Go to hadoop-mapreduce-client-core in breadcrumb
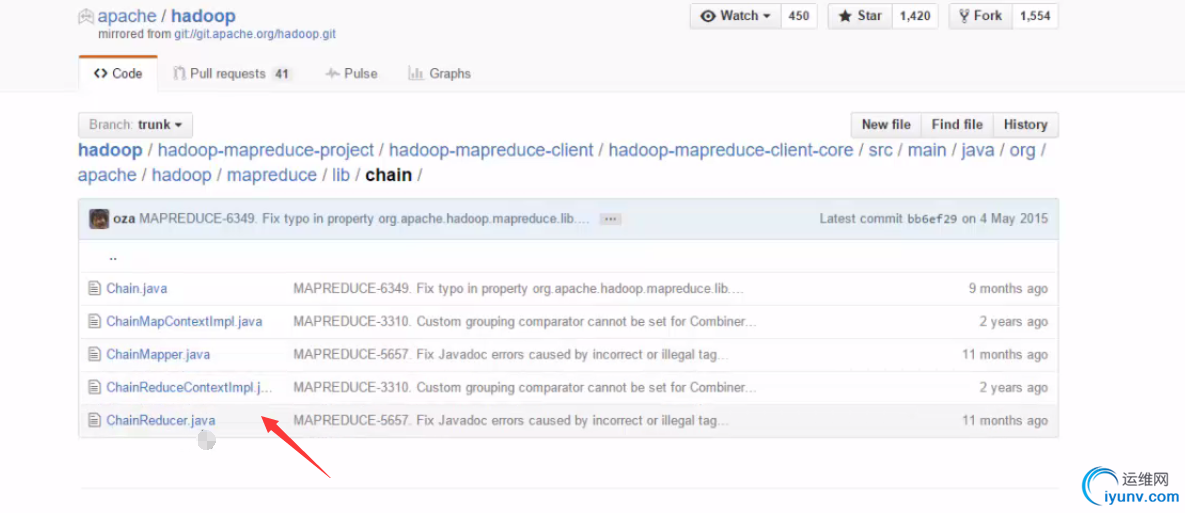The height and width of the screenshot is (513, 1185). 731,150
